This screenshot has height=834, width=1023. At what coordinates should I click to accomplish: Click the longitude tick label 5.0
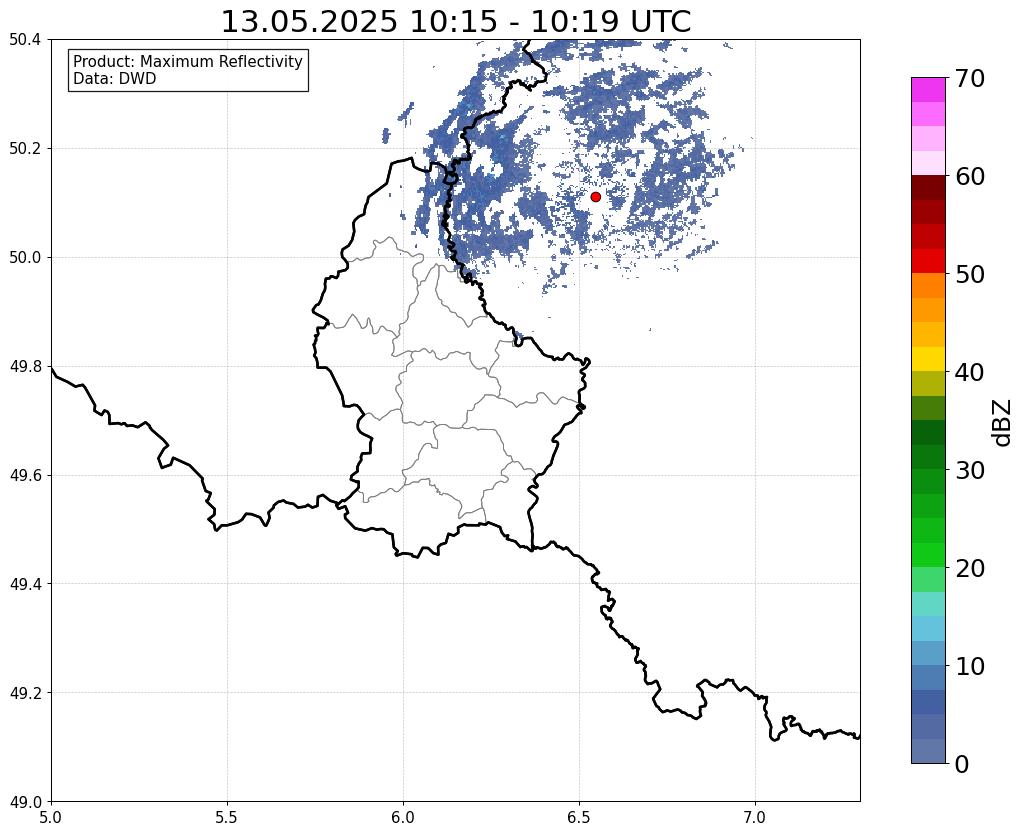point(51,817)
